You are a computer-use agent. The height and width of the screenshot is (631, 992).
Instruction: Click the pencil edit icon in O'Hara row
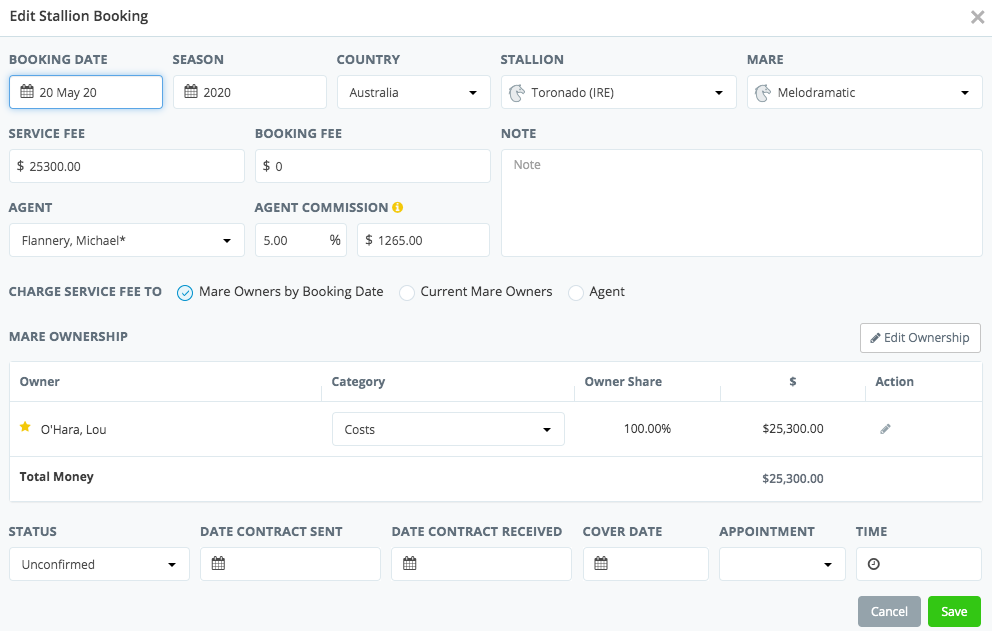(x=885, y=429)
